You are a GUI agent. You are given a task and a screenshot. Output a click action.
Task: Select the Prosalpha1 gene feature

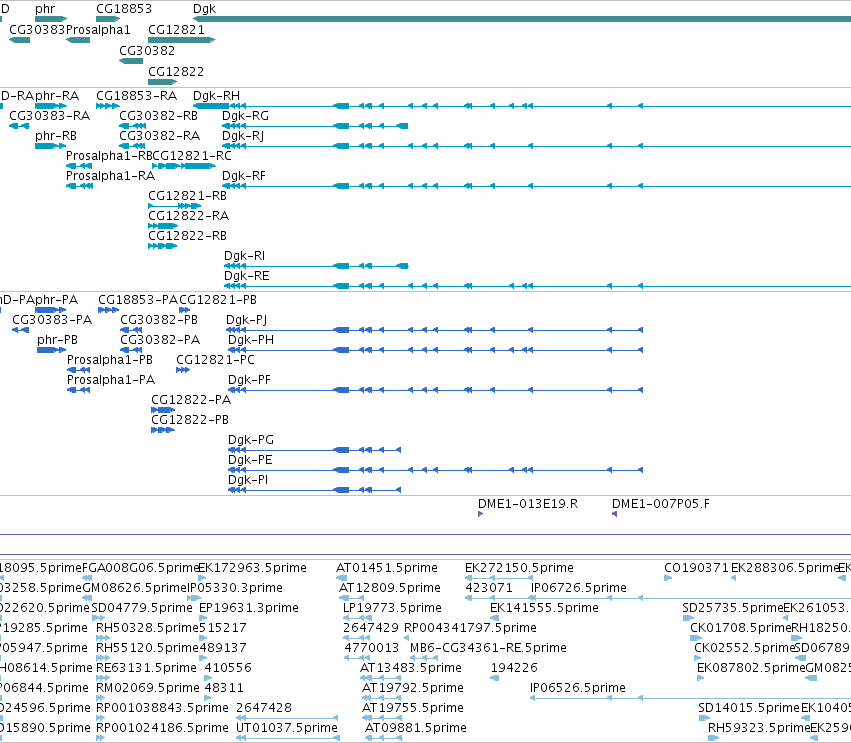78,40
